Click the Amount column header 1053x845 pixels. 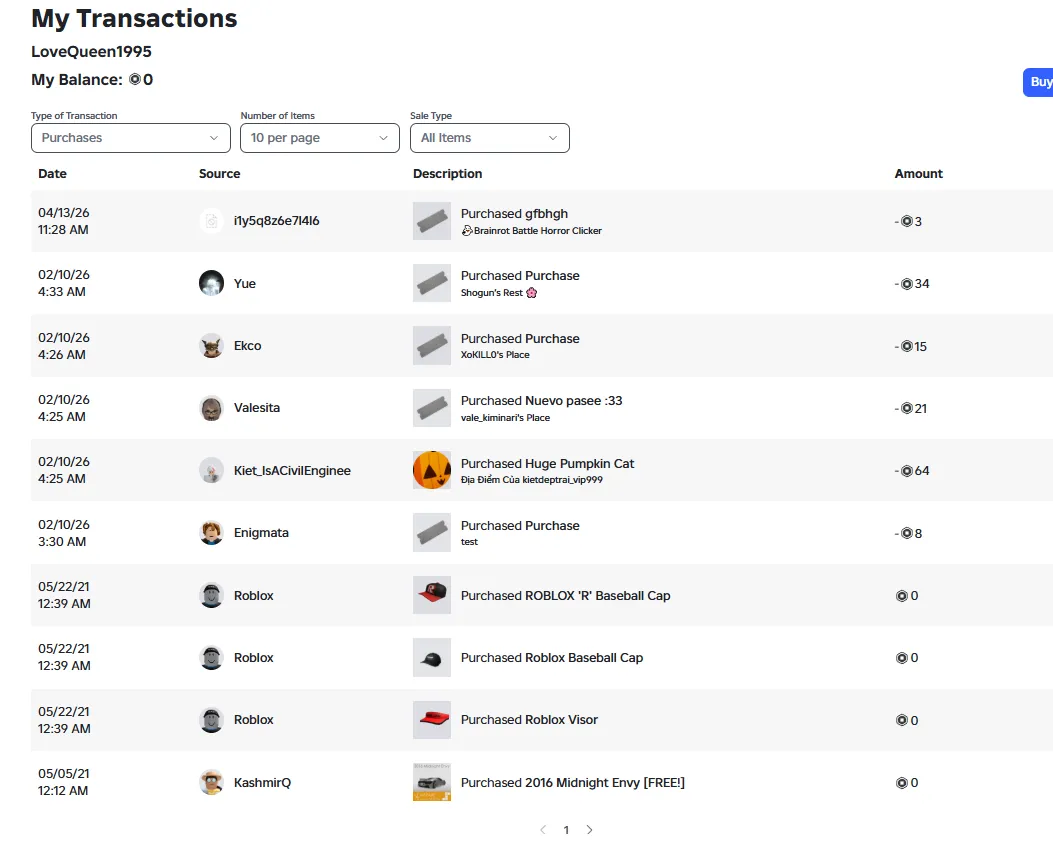click(x=919, y=173)
